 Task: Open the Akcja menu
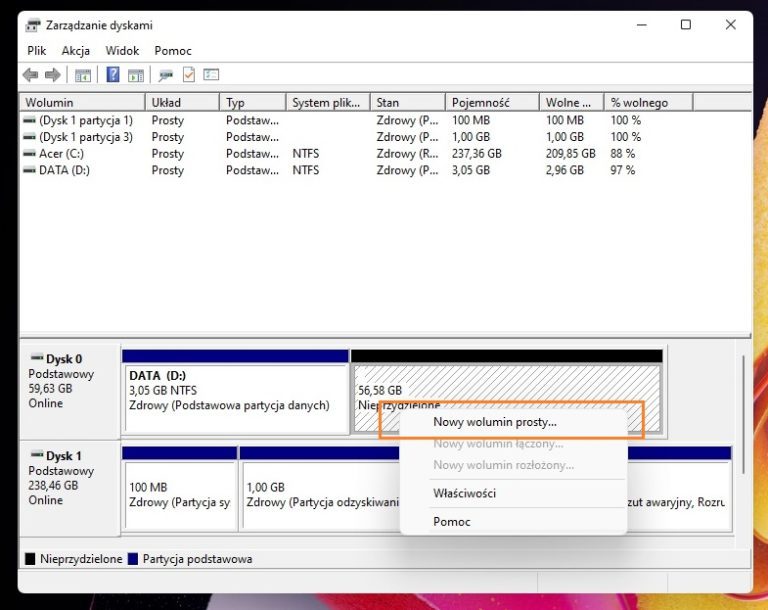[x=75, y=51]
